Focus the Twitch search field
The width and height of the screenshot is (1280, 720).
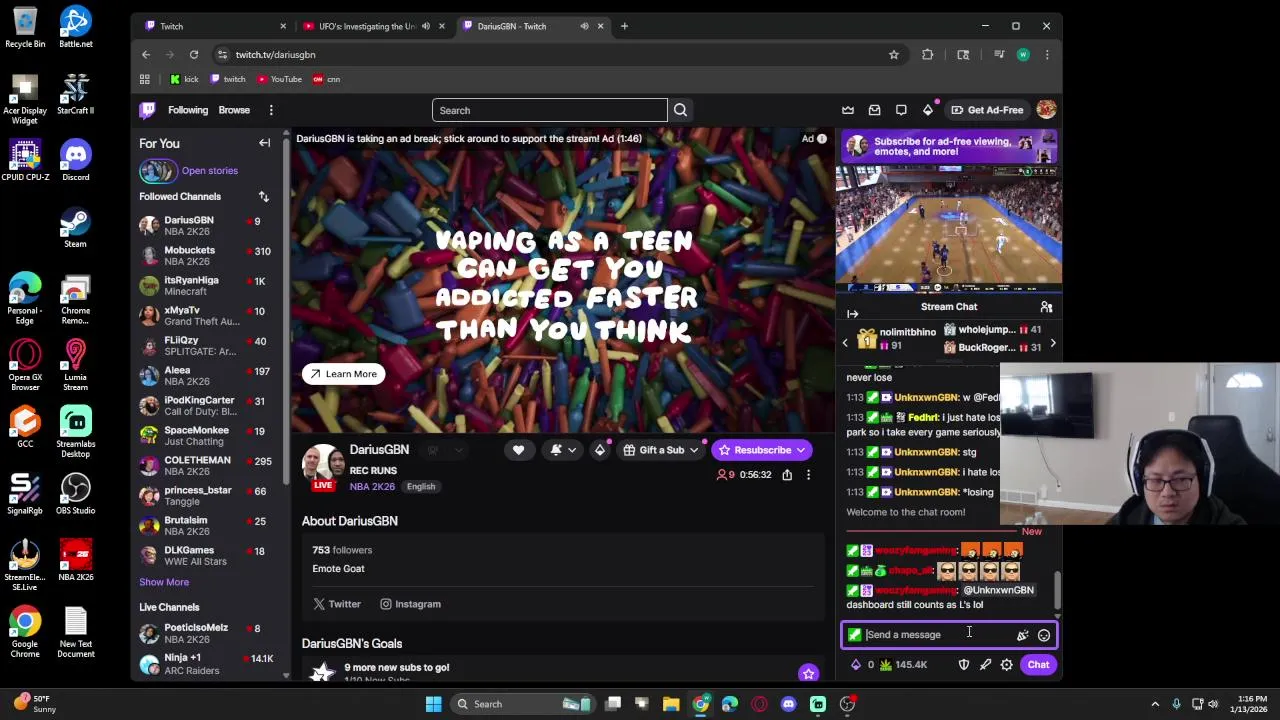click(x=550, y=110)
